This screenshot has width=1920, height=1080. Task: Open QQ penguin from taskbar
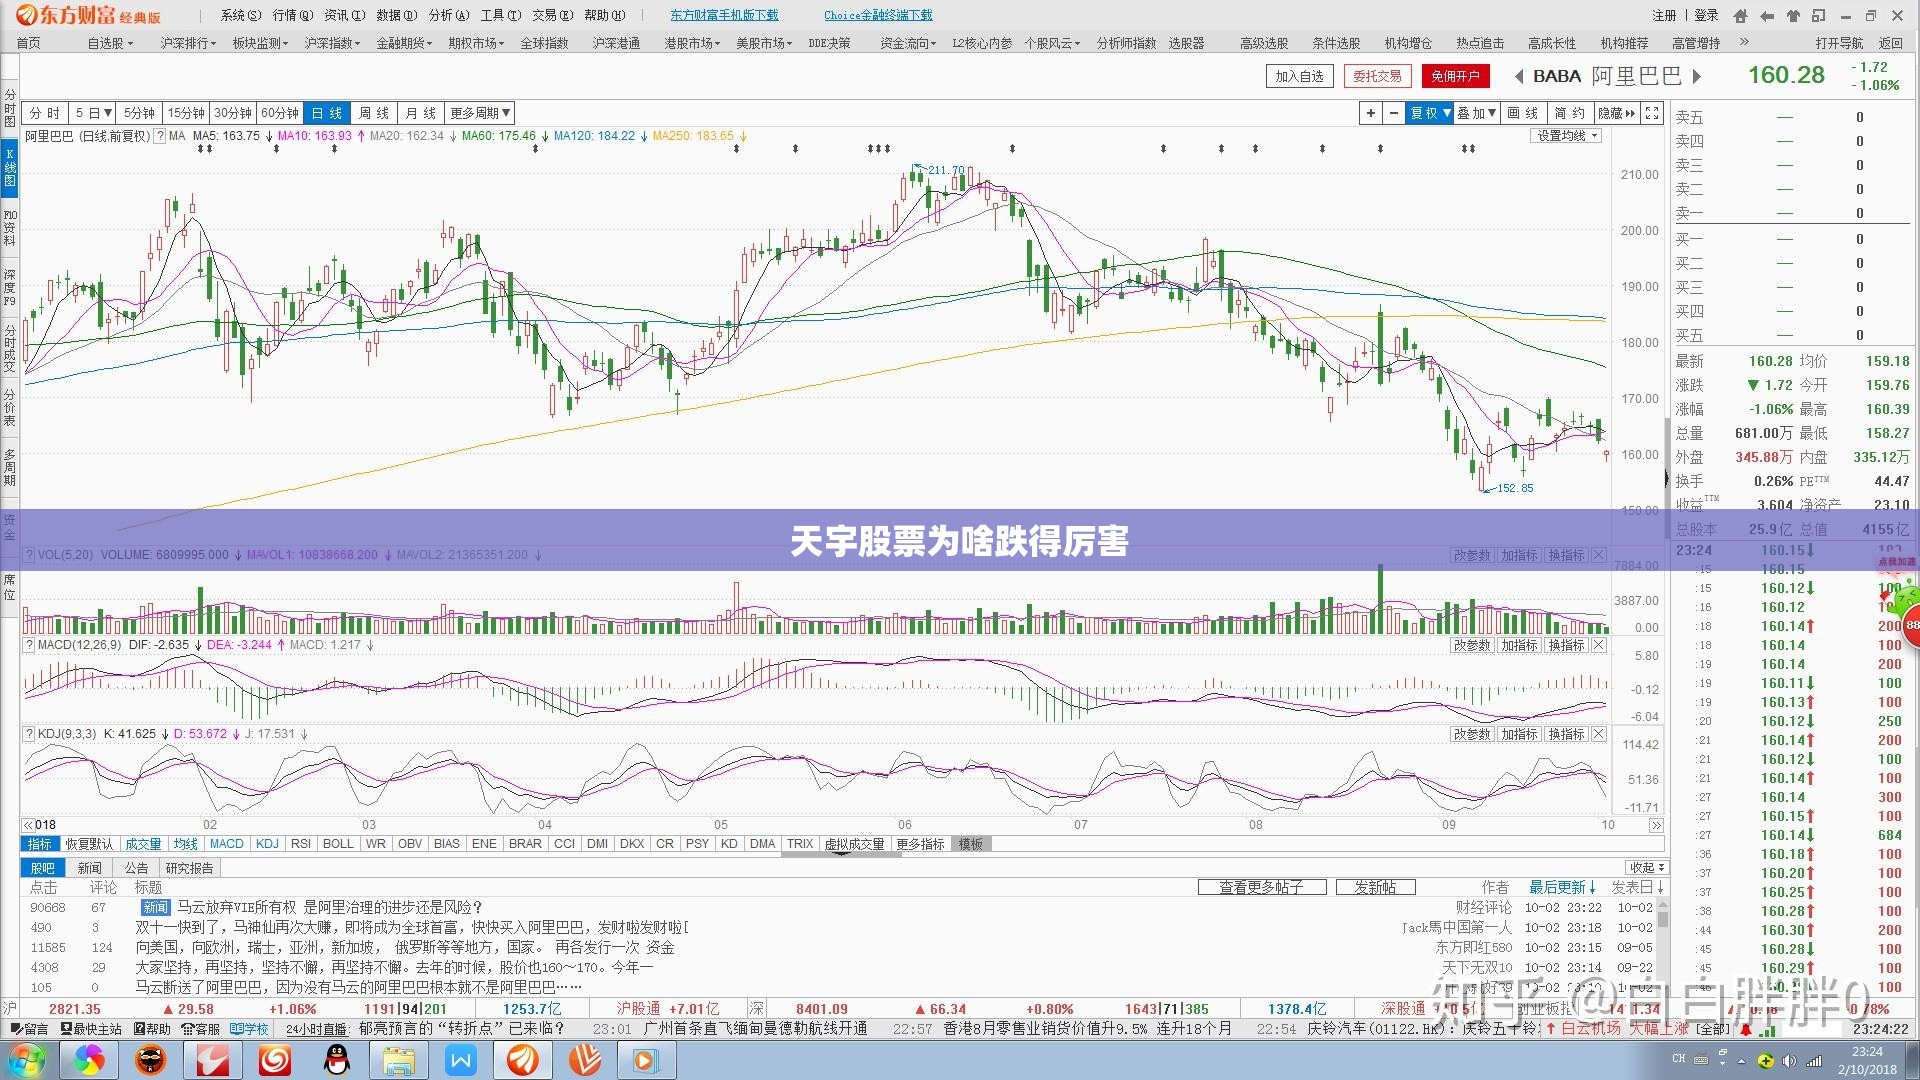(337, 1060)
